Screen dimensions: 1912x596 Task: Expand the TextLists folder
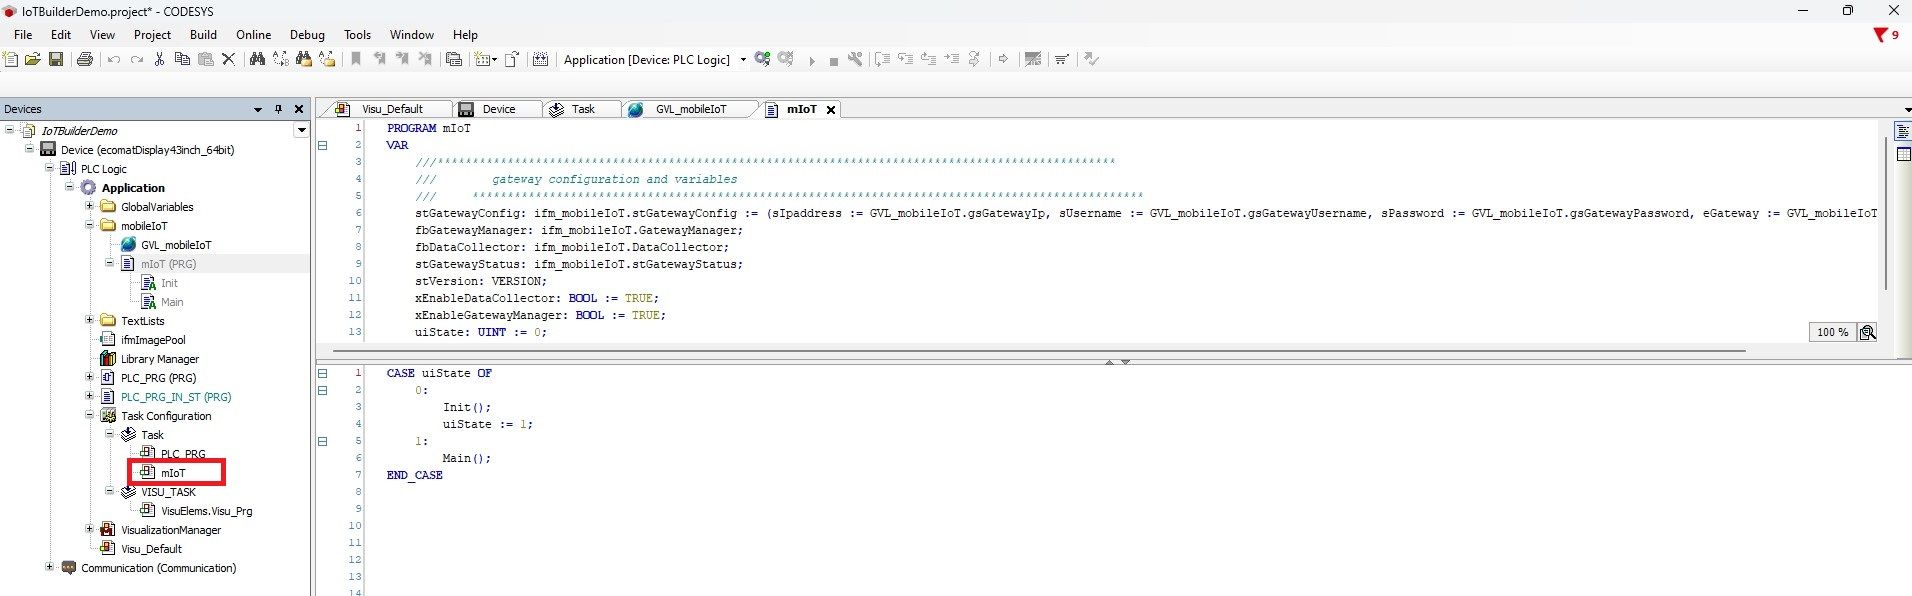(90, 320)
